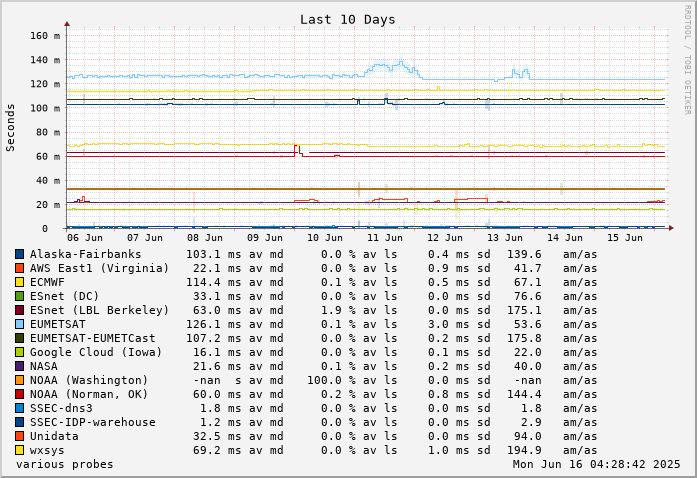Click the '15 Jun' x-axis date
The height and width of the screenshot is (478, 697).
coord(625,238)
